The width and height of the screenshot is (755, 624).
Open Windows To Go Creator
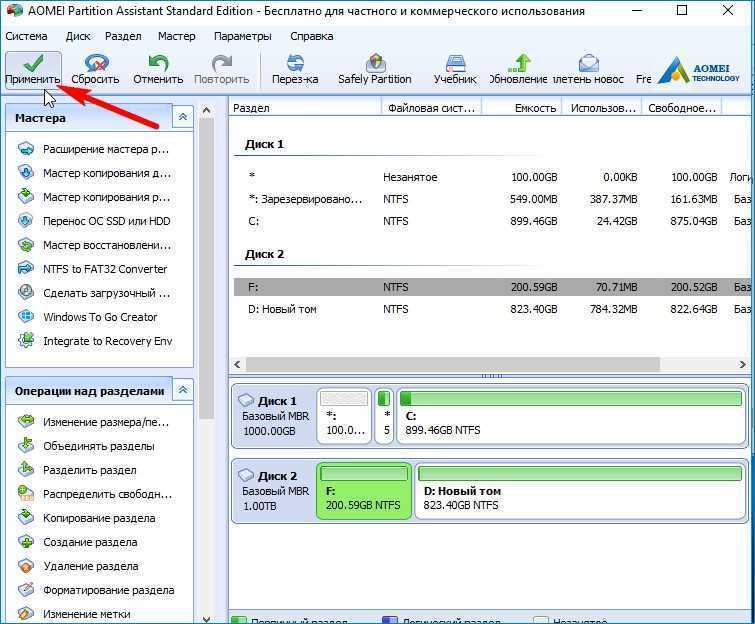(x=87, y=317)
